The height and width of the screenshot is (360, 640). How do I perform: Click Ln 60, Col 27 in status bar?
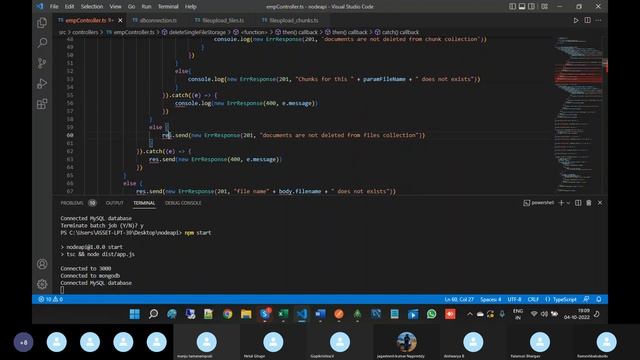459,299
